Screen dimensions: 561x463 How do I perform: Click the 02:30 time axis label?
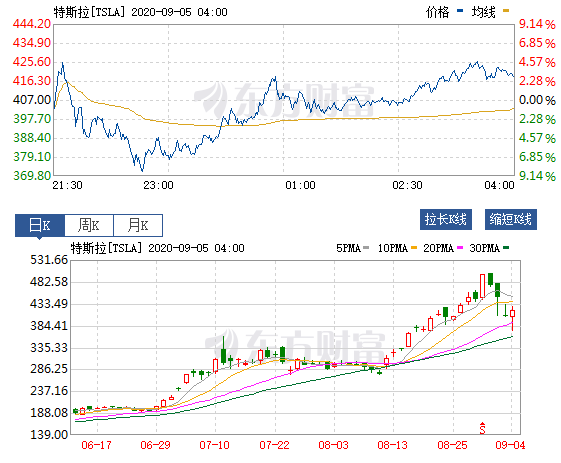[x=407, y=185]
